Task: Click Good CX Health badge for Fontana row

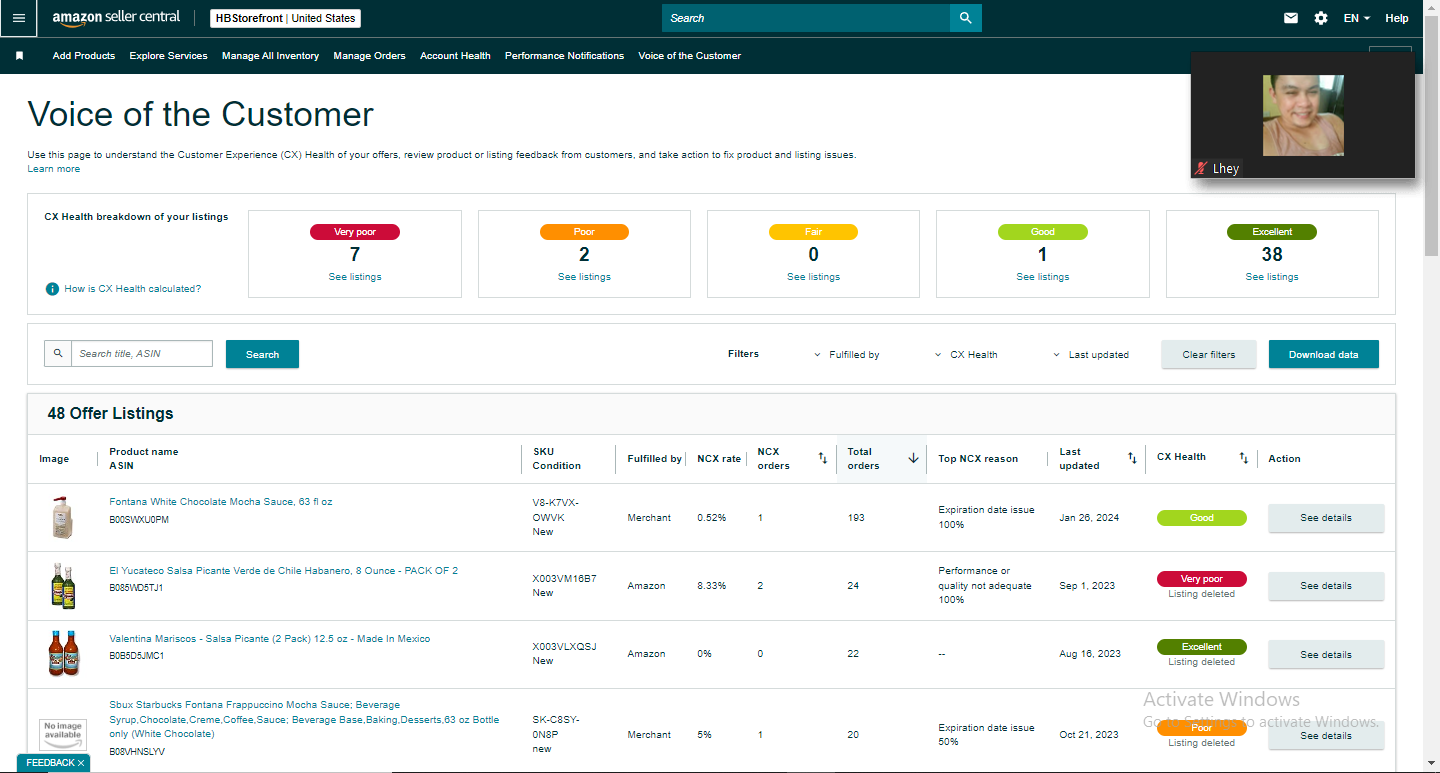Action: tap(1202, 518)
